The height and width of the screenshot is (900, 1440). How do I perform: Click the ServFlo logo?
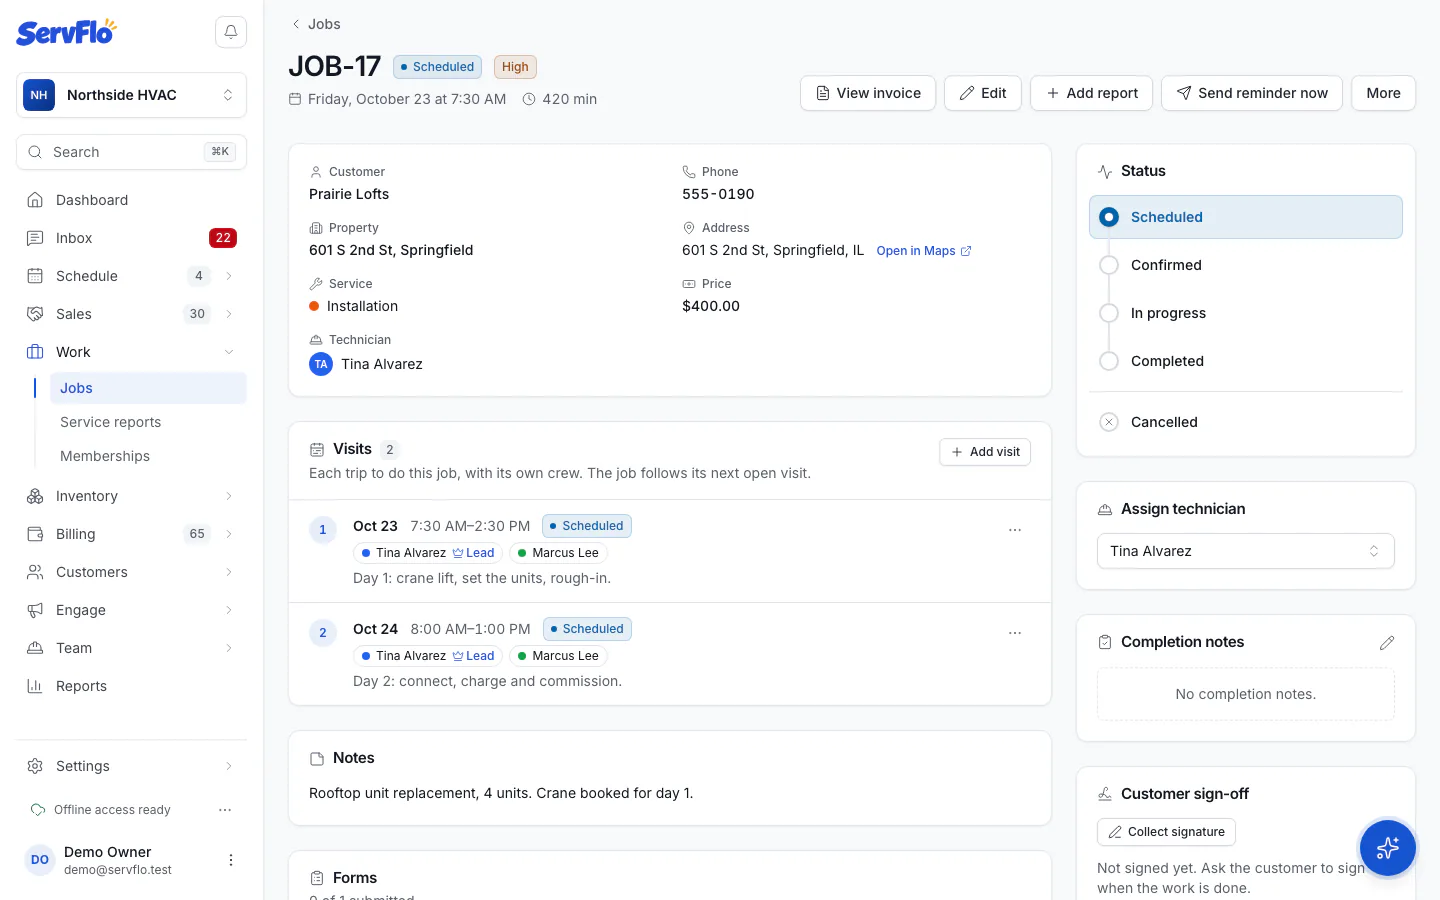(x=67, y=32)
